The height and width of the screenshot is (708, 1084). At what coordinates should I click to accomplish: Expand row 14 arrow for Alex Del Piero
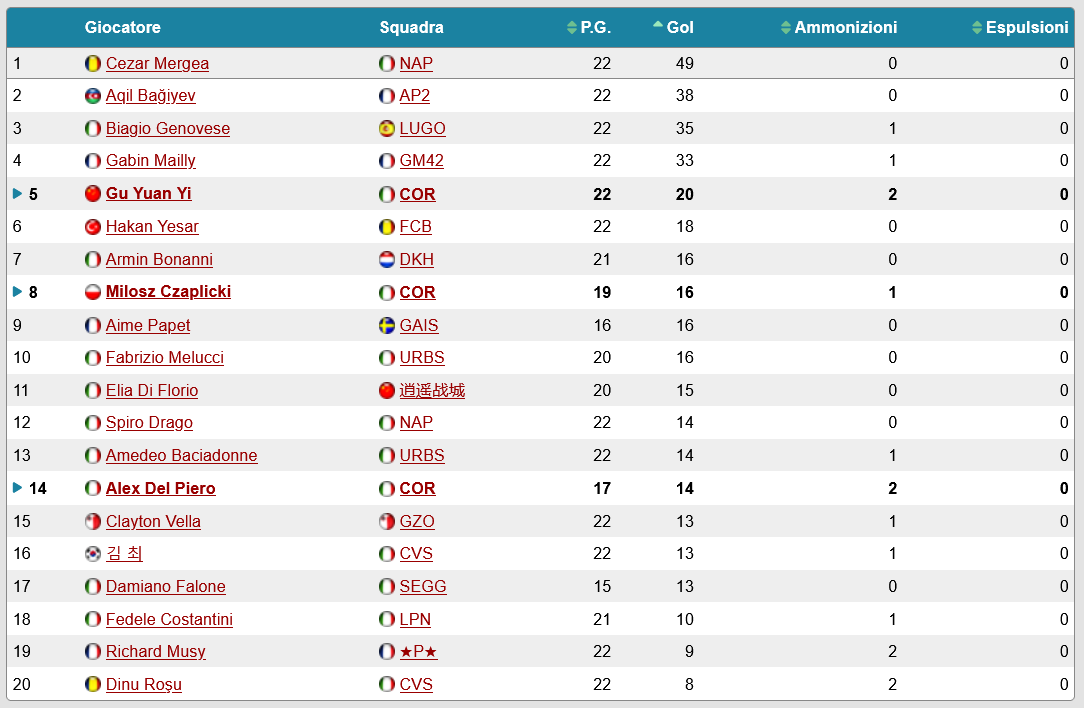(x=17, y=488)
